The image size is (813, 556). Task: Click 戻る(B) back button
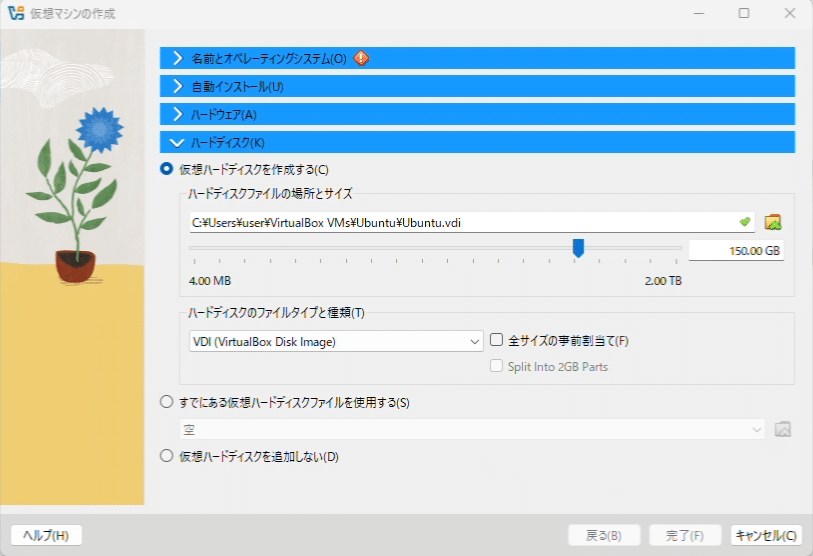click(x=604, y=535)
